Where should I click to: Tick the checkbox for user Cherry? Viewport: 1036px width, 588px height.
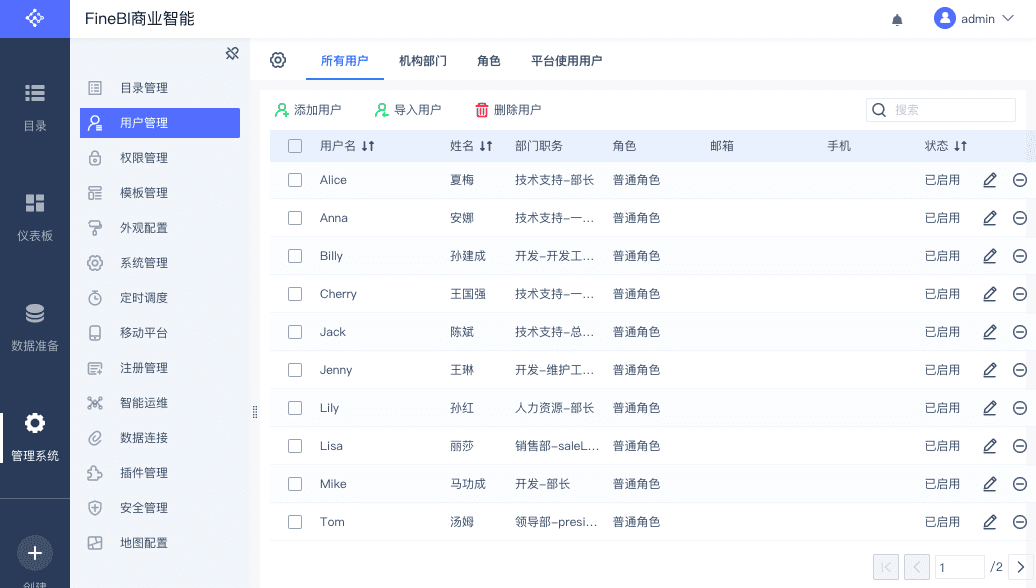(x=295, y=294)
